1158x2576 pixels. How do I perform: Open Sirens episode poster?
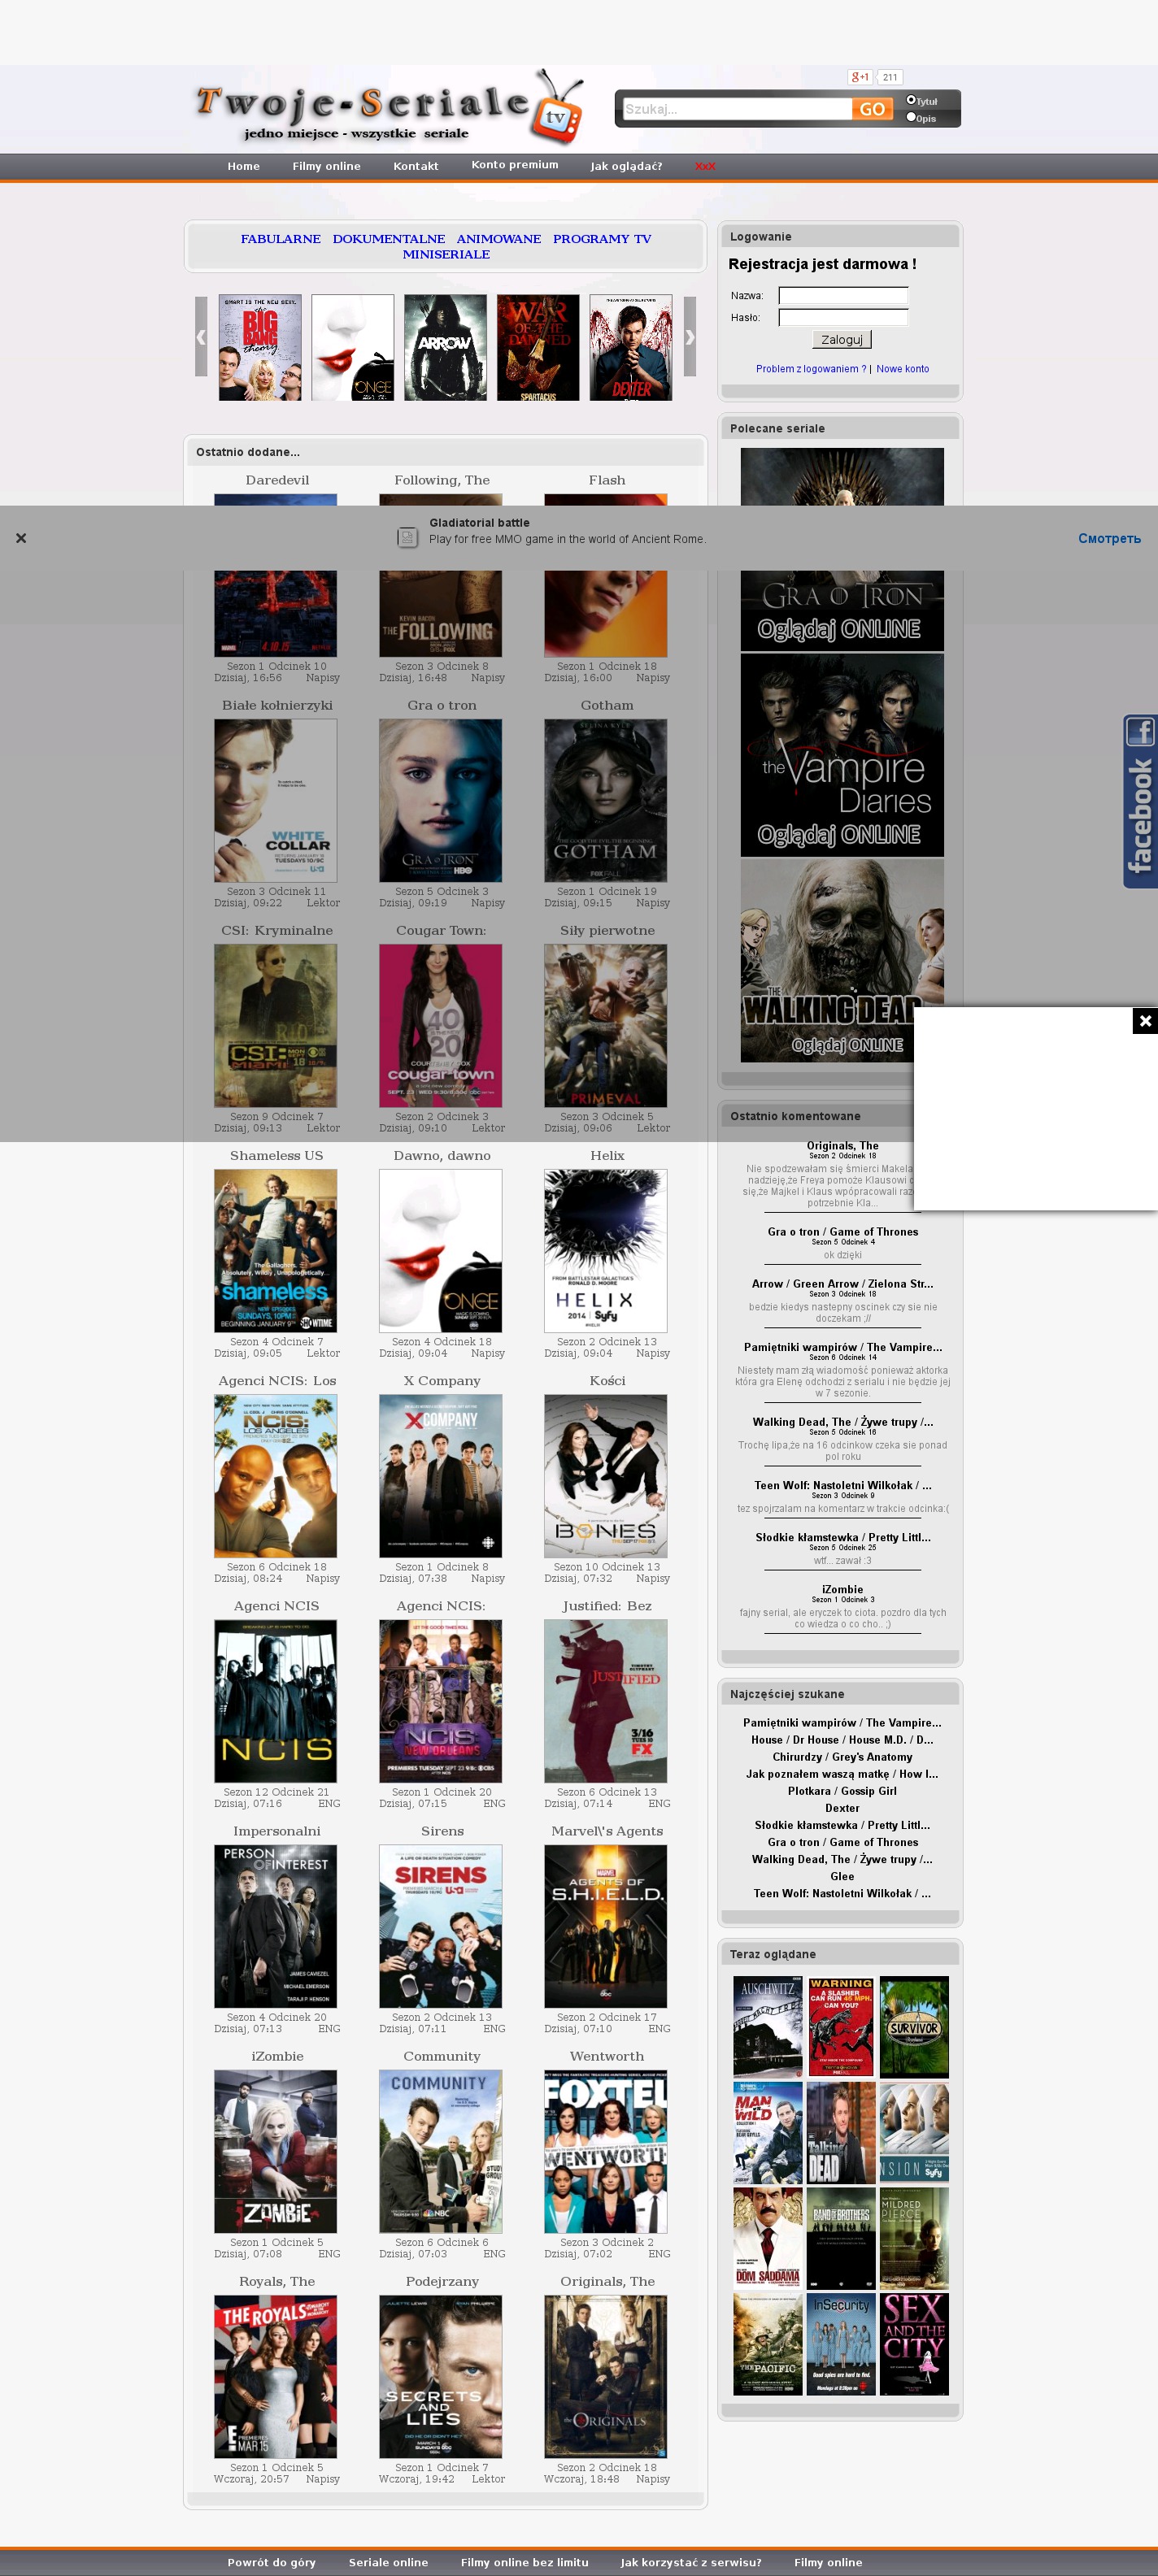(x=441, y=1926)
